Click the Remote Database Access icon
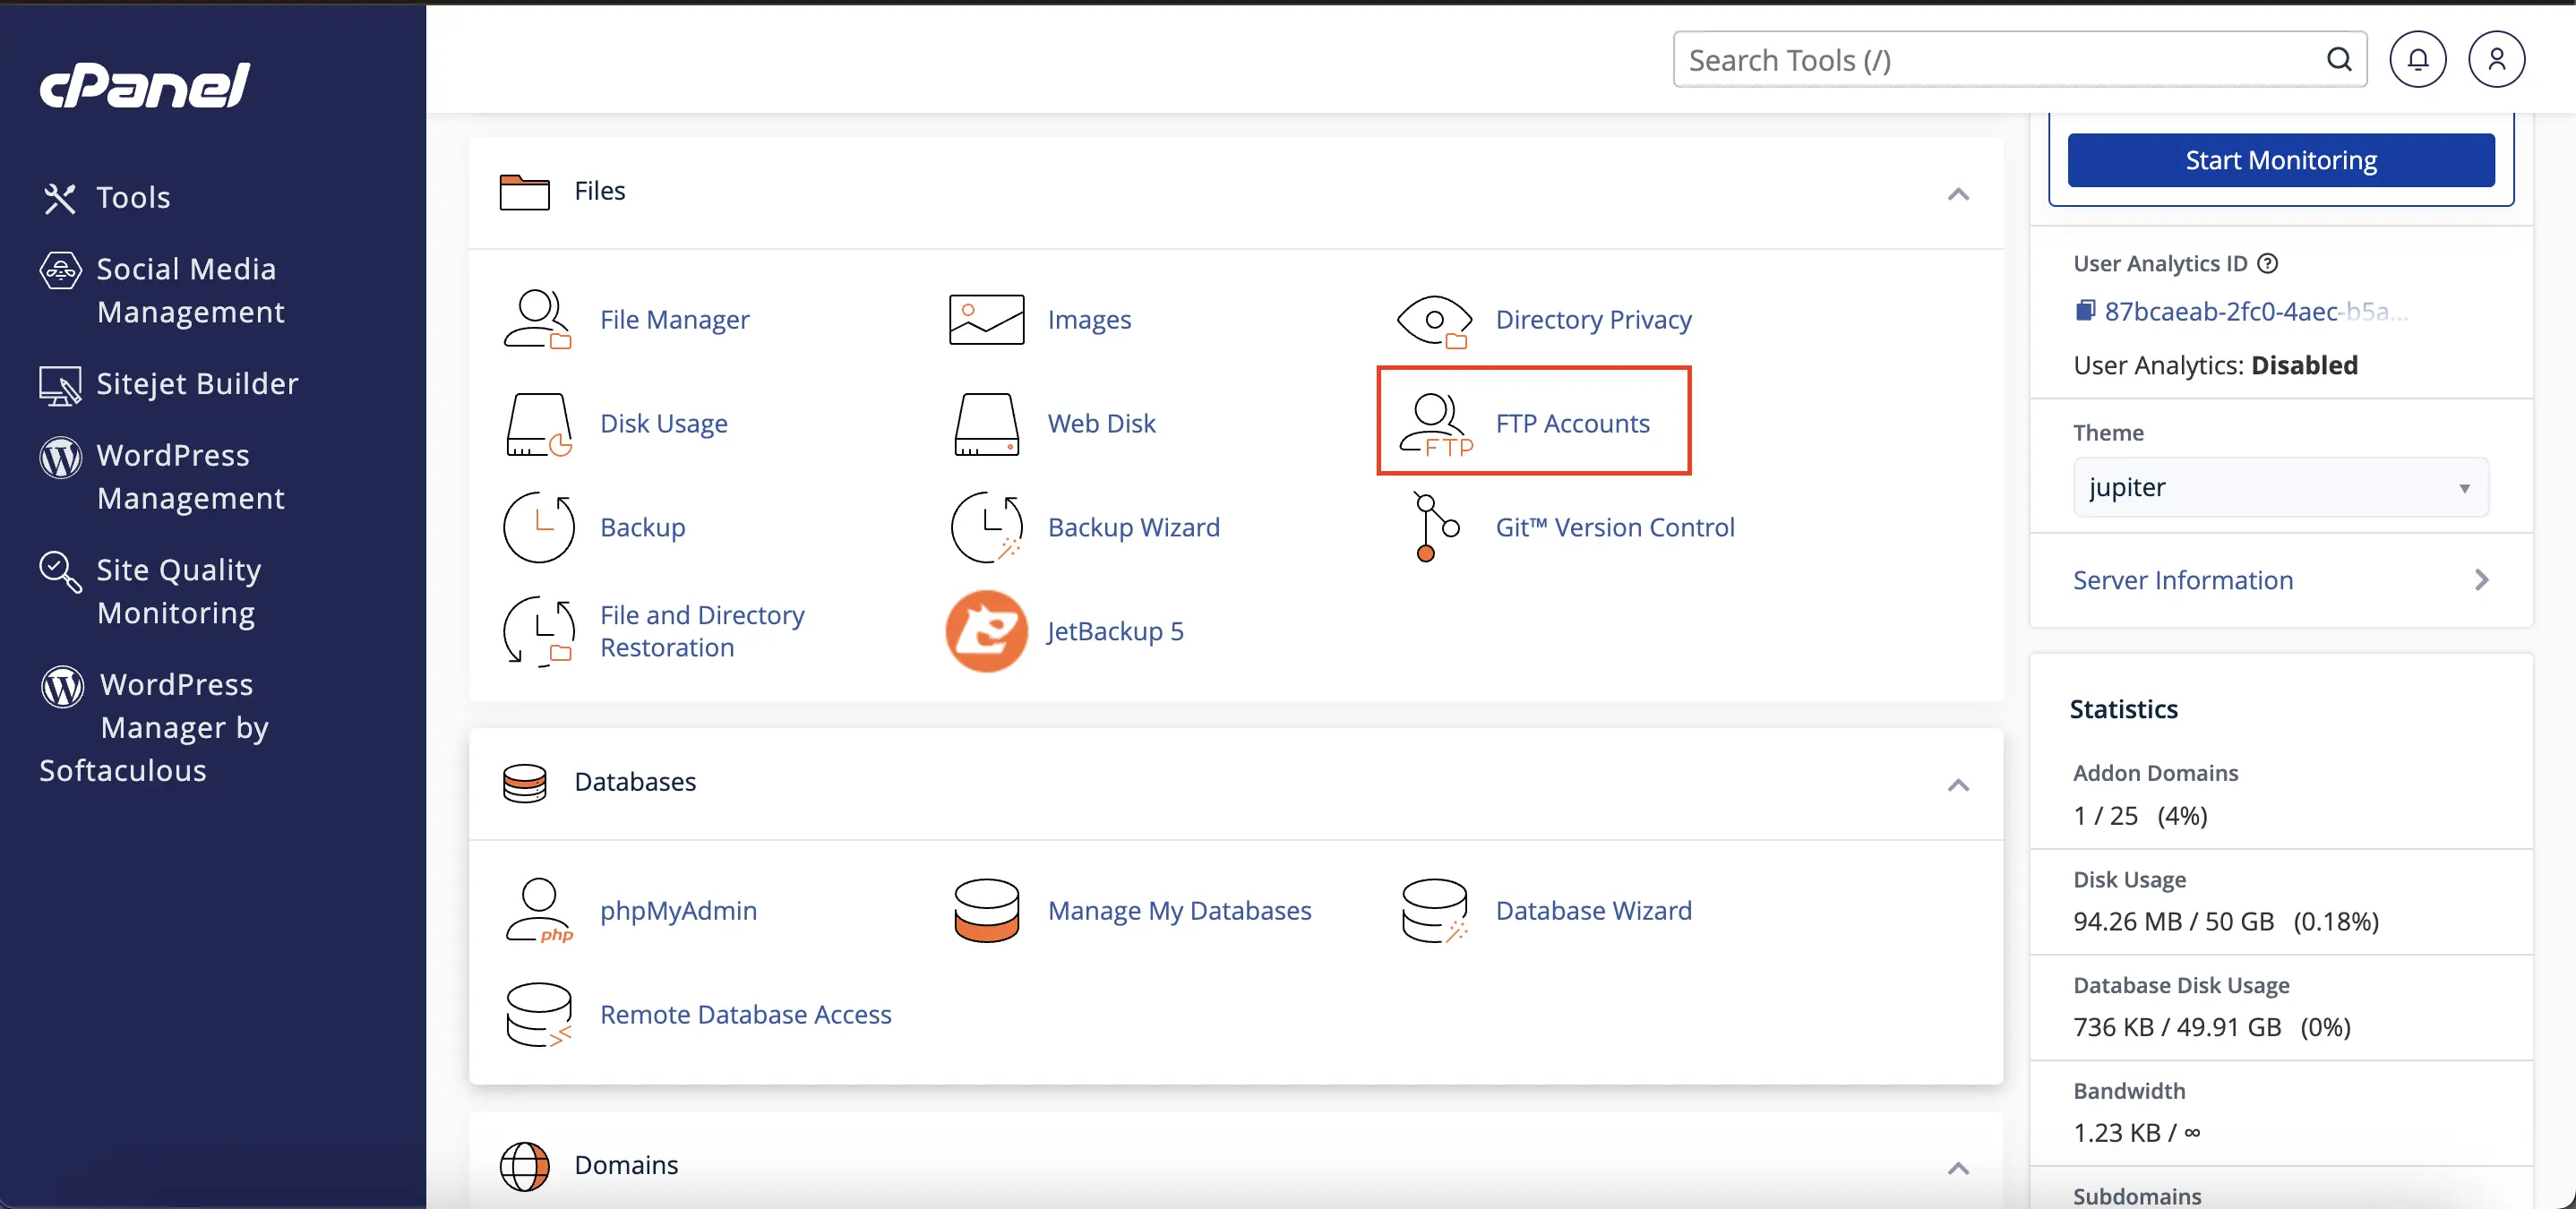 pyautogui.click(x=538, y=1014)
